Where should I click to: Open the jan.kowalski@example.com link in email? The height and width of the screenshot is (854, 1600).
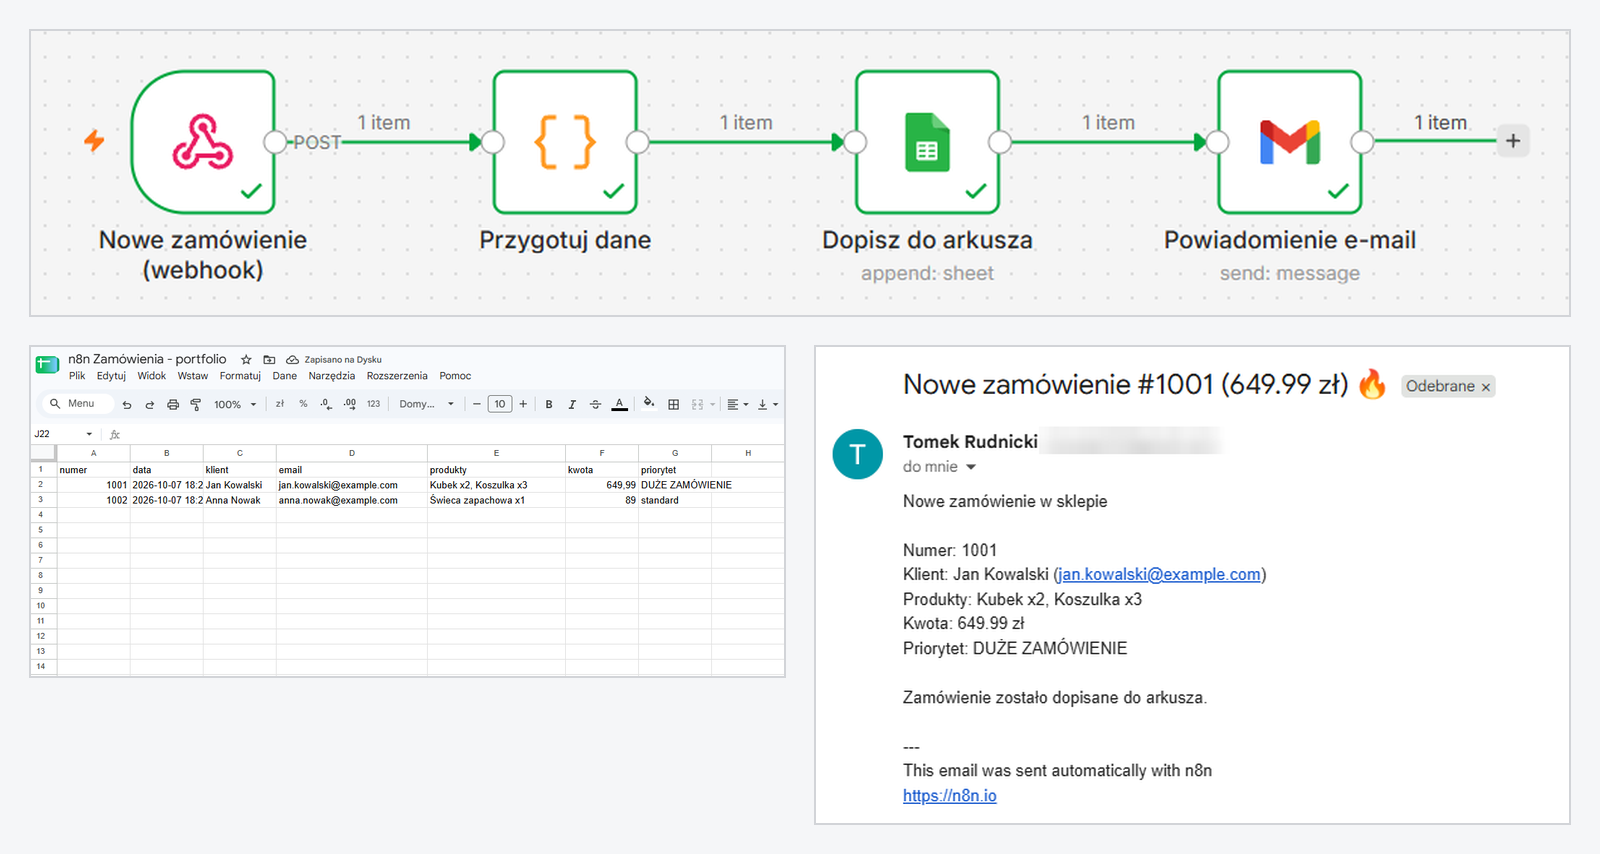point(1160,574)
